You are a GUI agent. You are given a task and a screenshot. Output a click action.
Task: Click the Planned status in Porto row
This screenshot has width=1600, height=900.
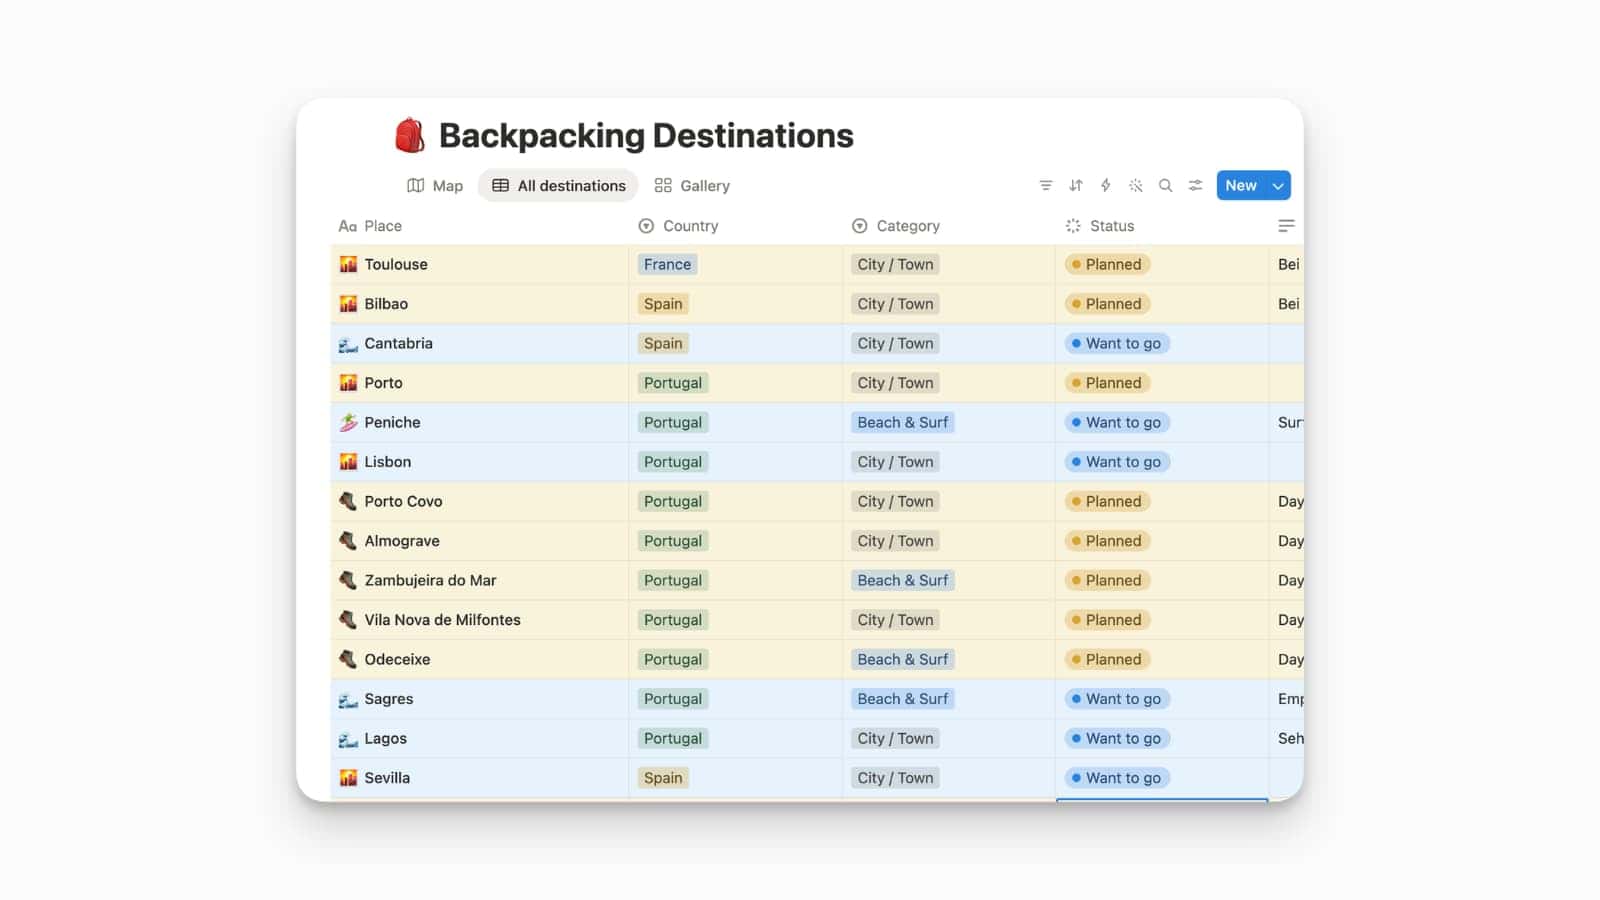pos(1107,383)
